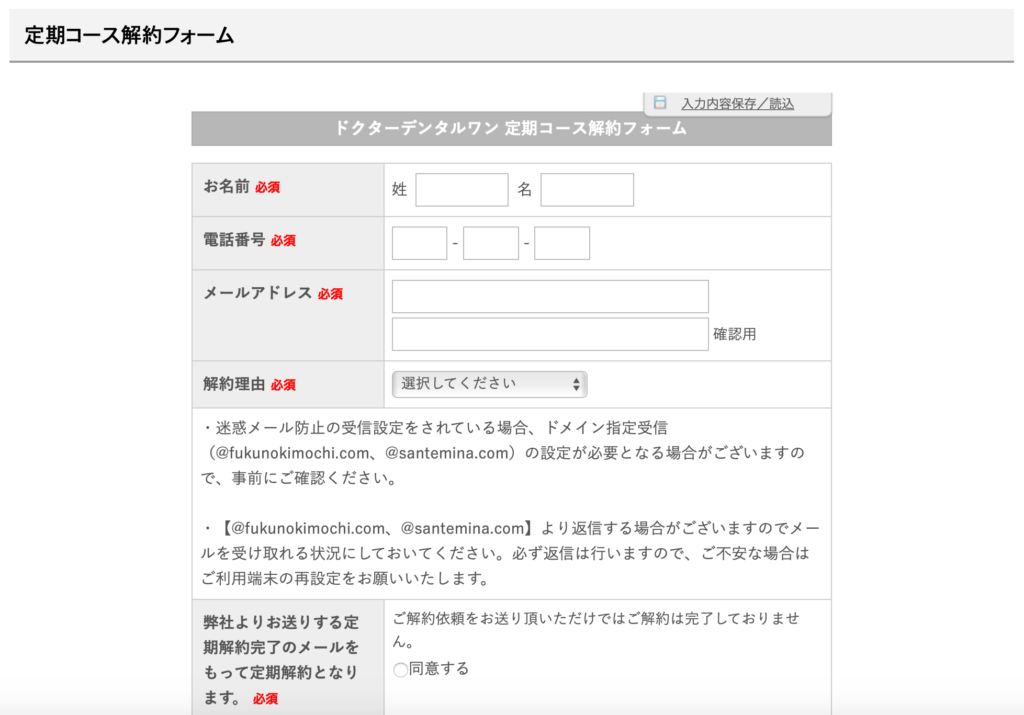Click the 定期コース解約フォーム page heading
The height and width of the screenshot is (715, 1024).
[x=129, y=35]
